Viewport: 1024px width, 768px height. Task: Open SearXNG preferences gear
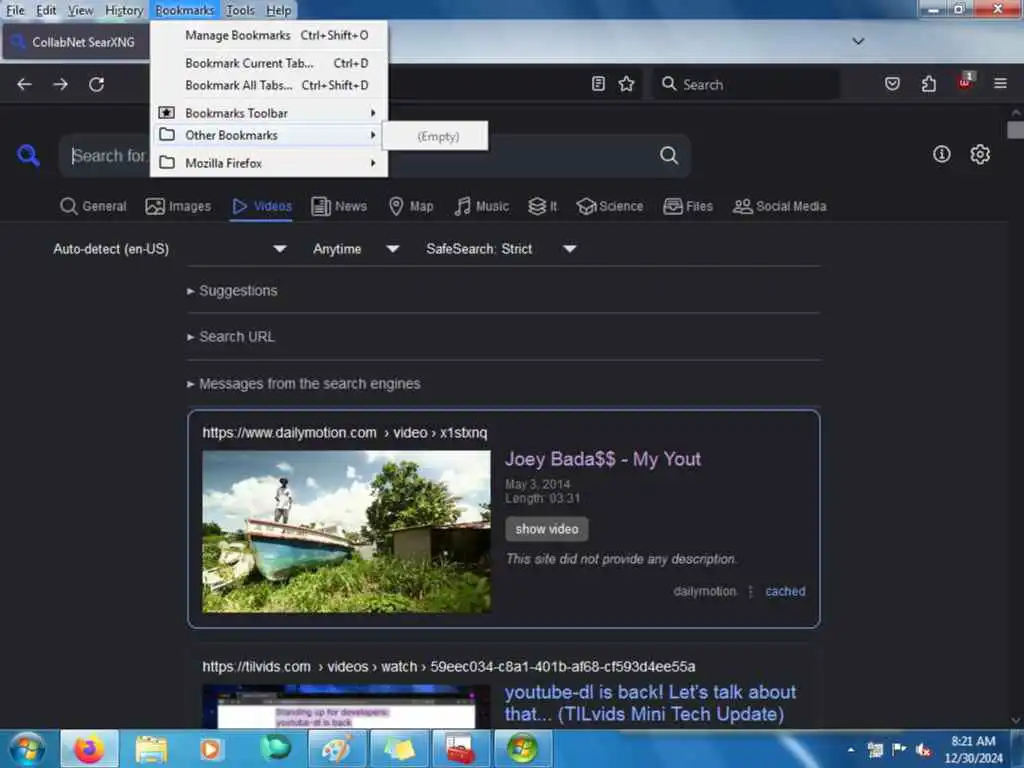point(980,154)
